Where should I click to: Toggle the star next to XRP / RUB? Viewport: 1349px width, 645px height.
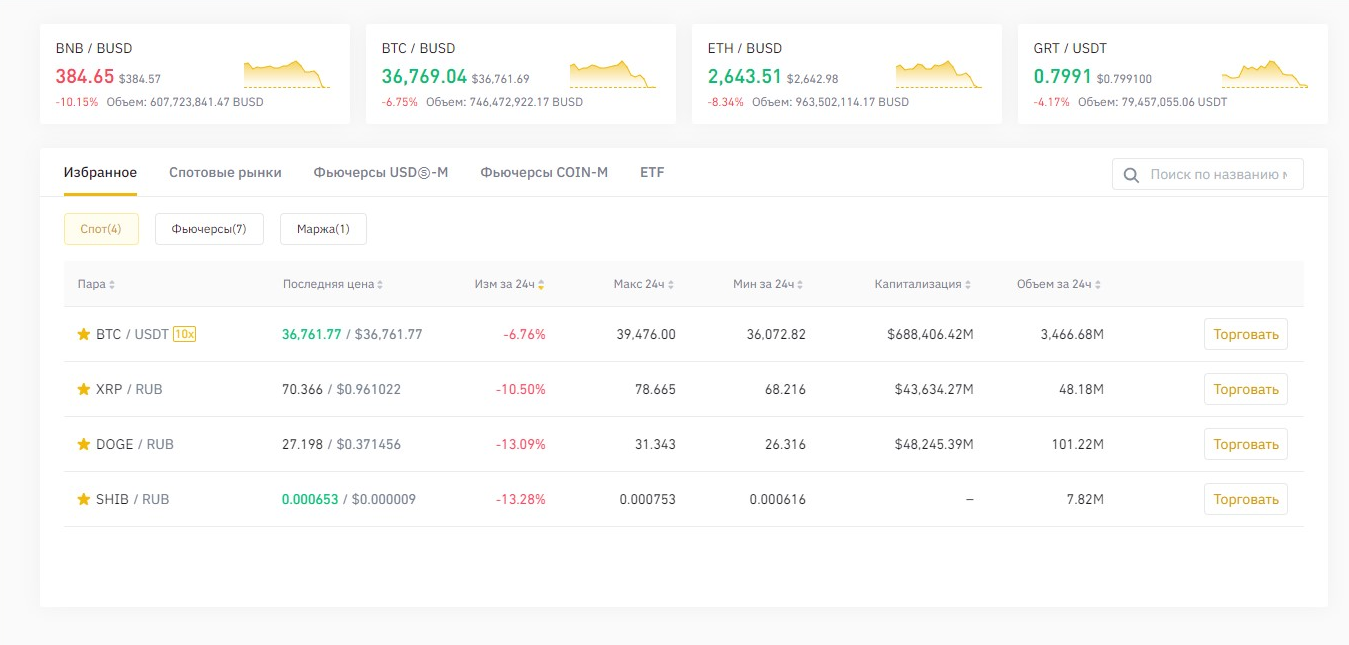84,389
